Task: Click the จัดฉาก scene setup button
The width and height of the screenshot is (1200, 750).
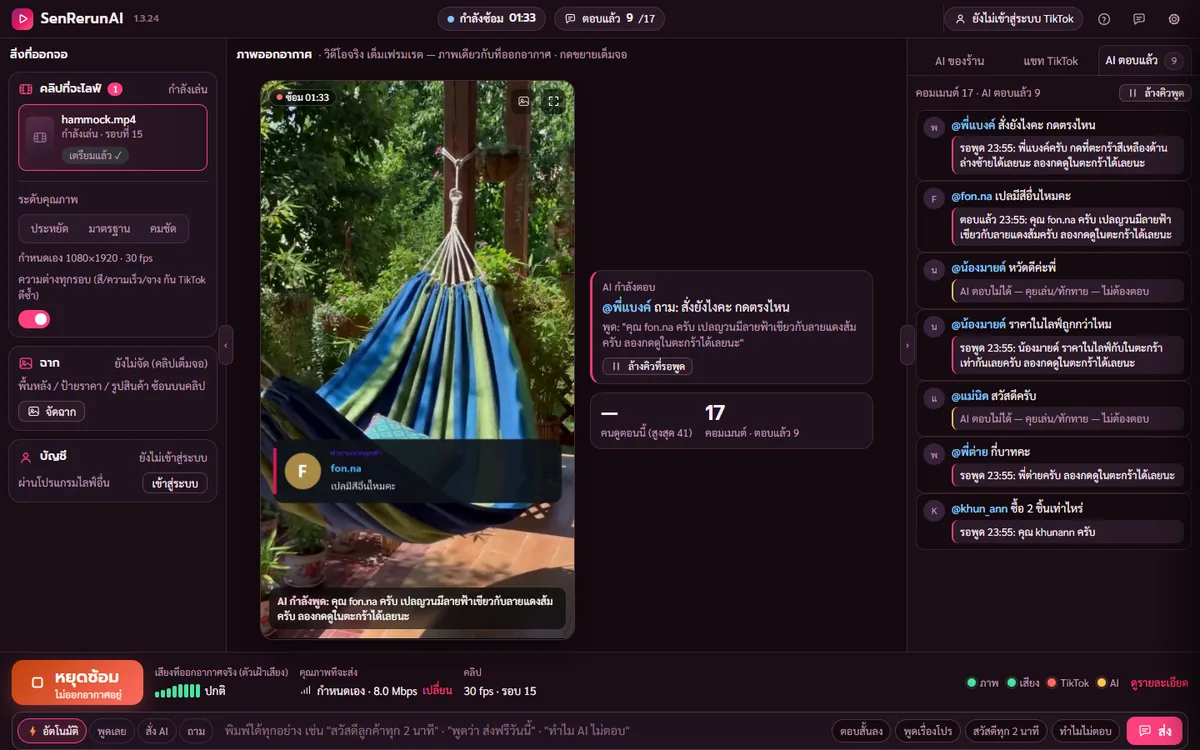Action: point(52,411)
